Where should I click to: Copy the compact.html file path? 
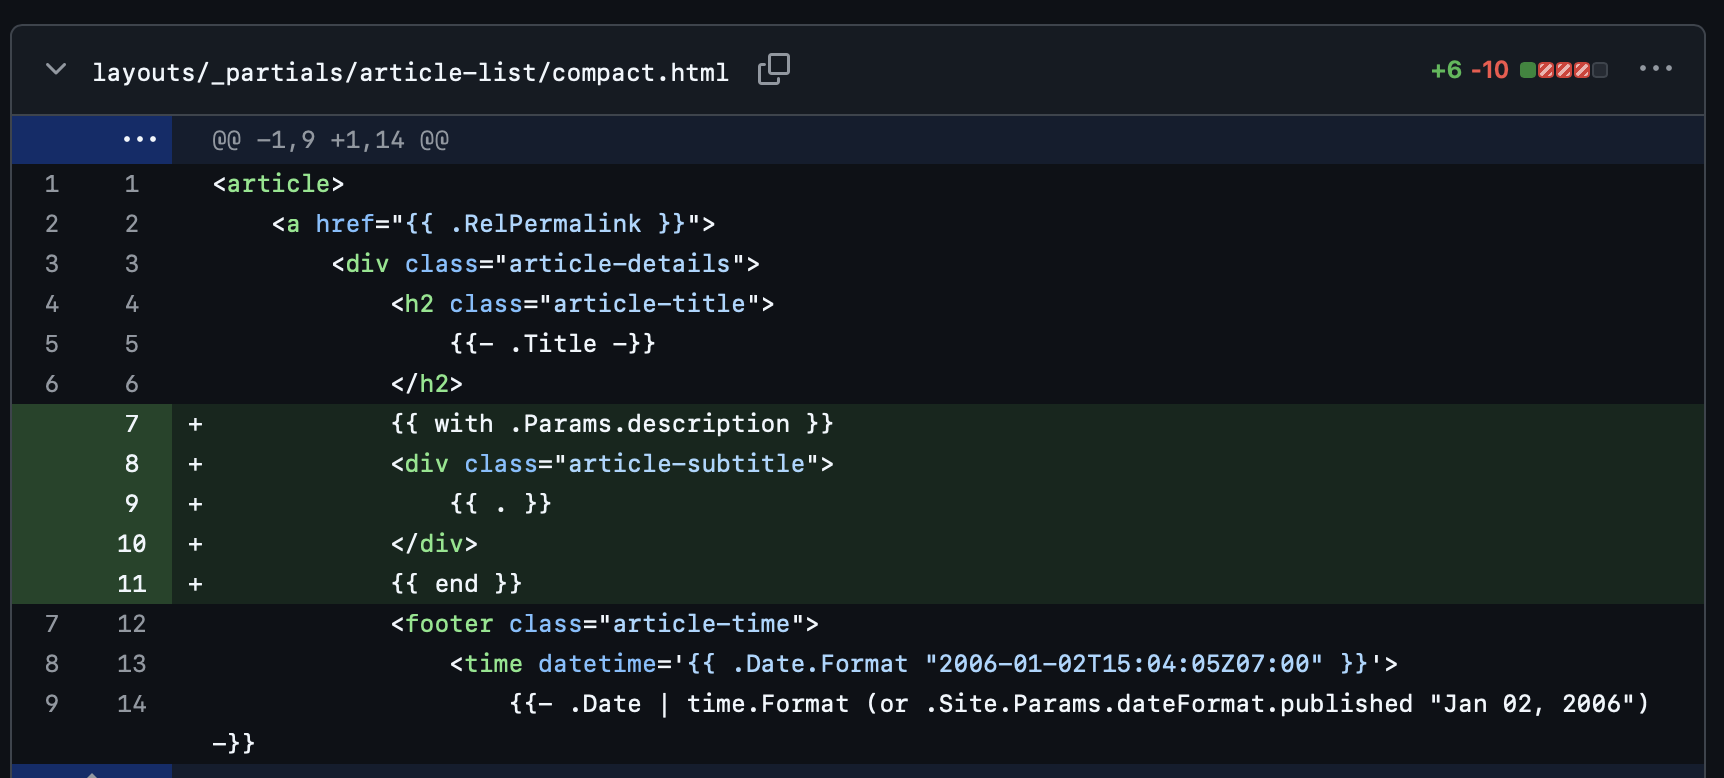[773, 70]
